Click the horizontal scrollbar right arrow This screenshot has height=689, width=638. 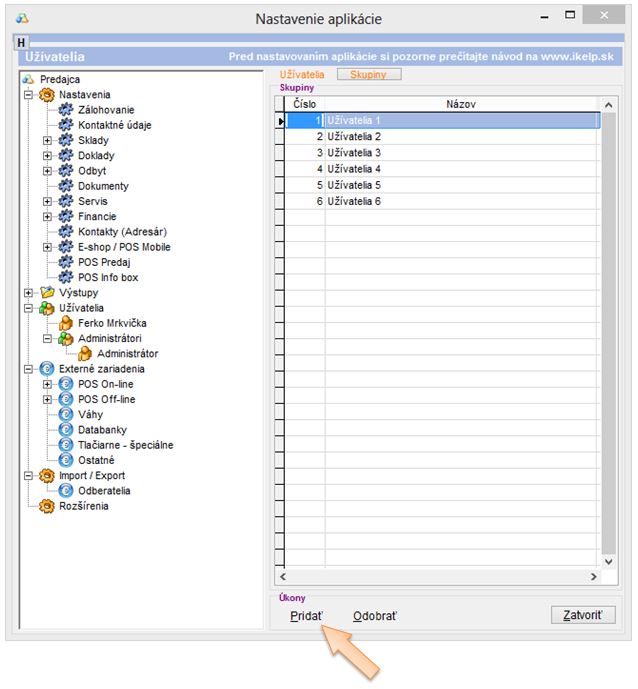click(x=595, y=577)
